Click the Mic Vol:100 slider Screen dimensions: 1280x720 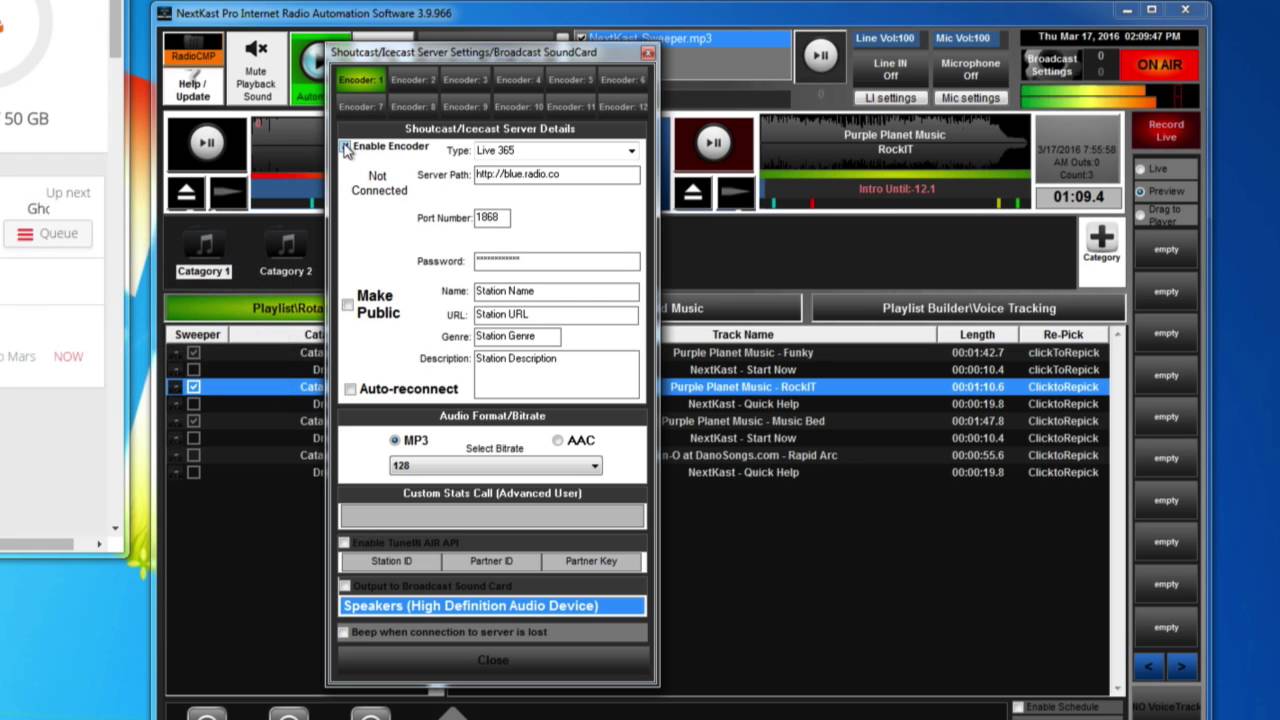[x=963, y=38]
